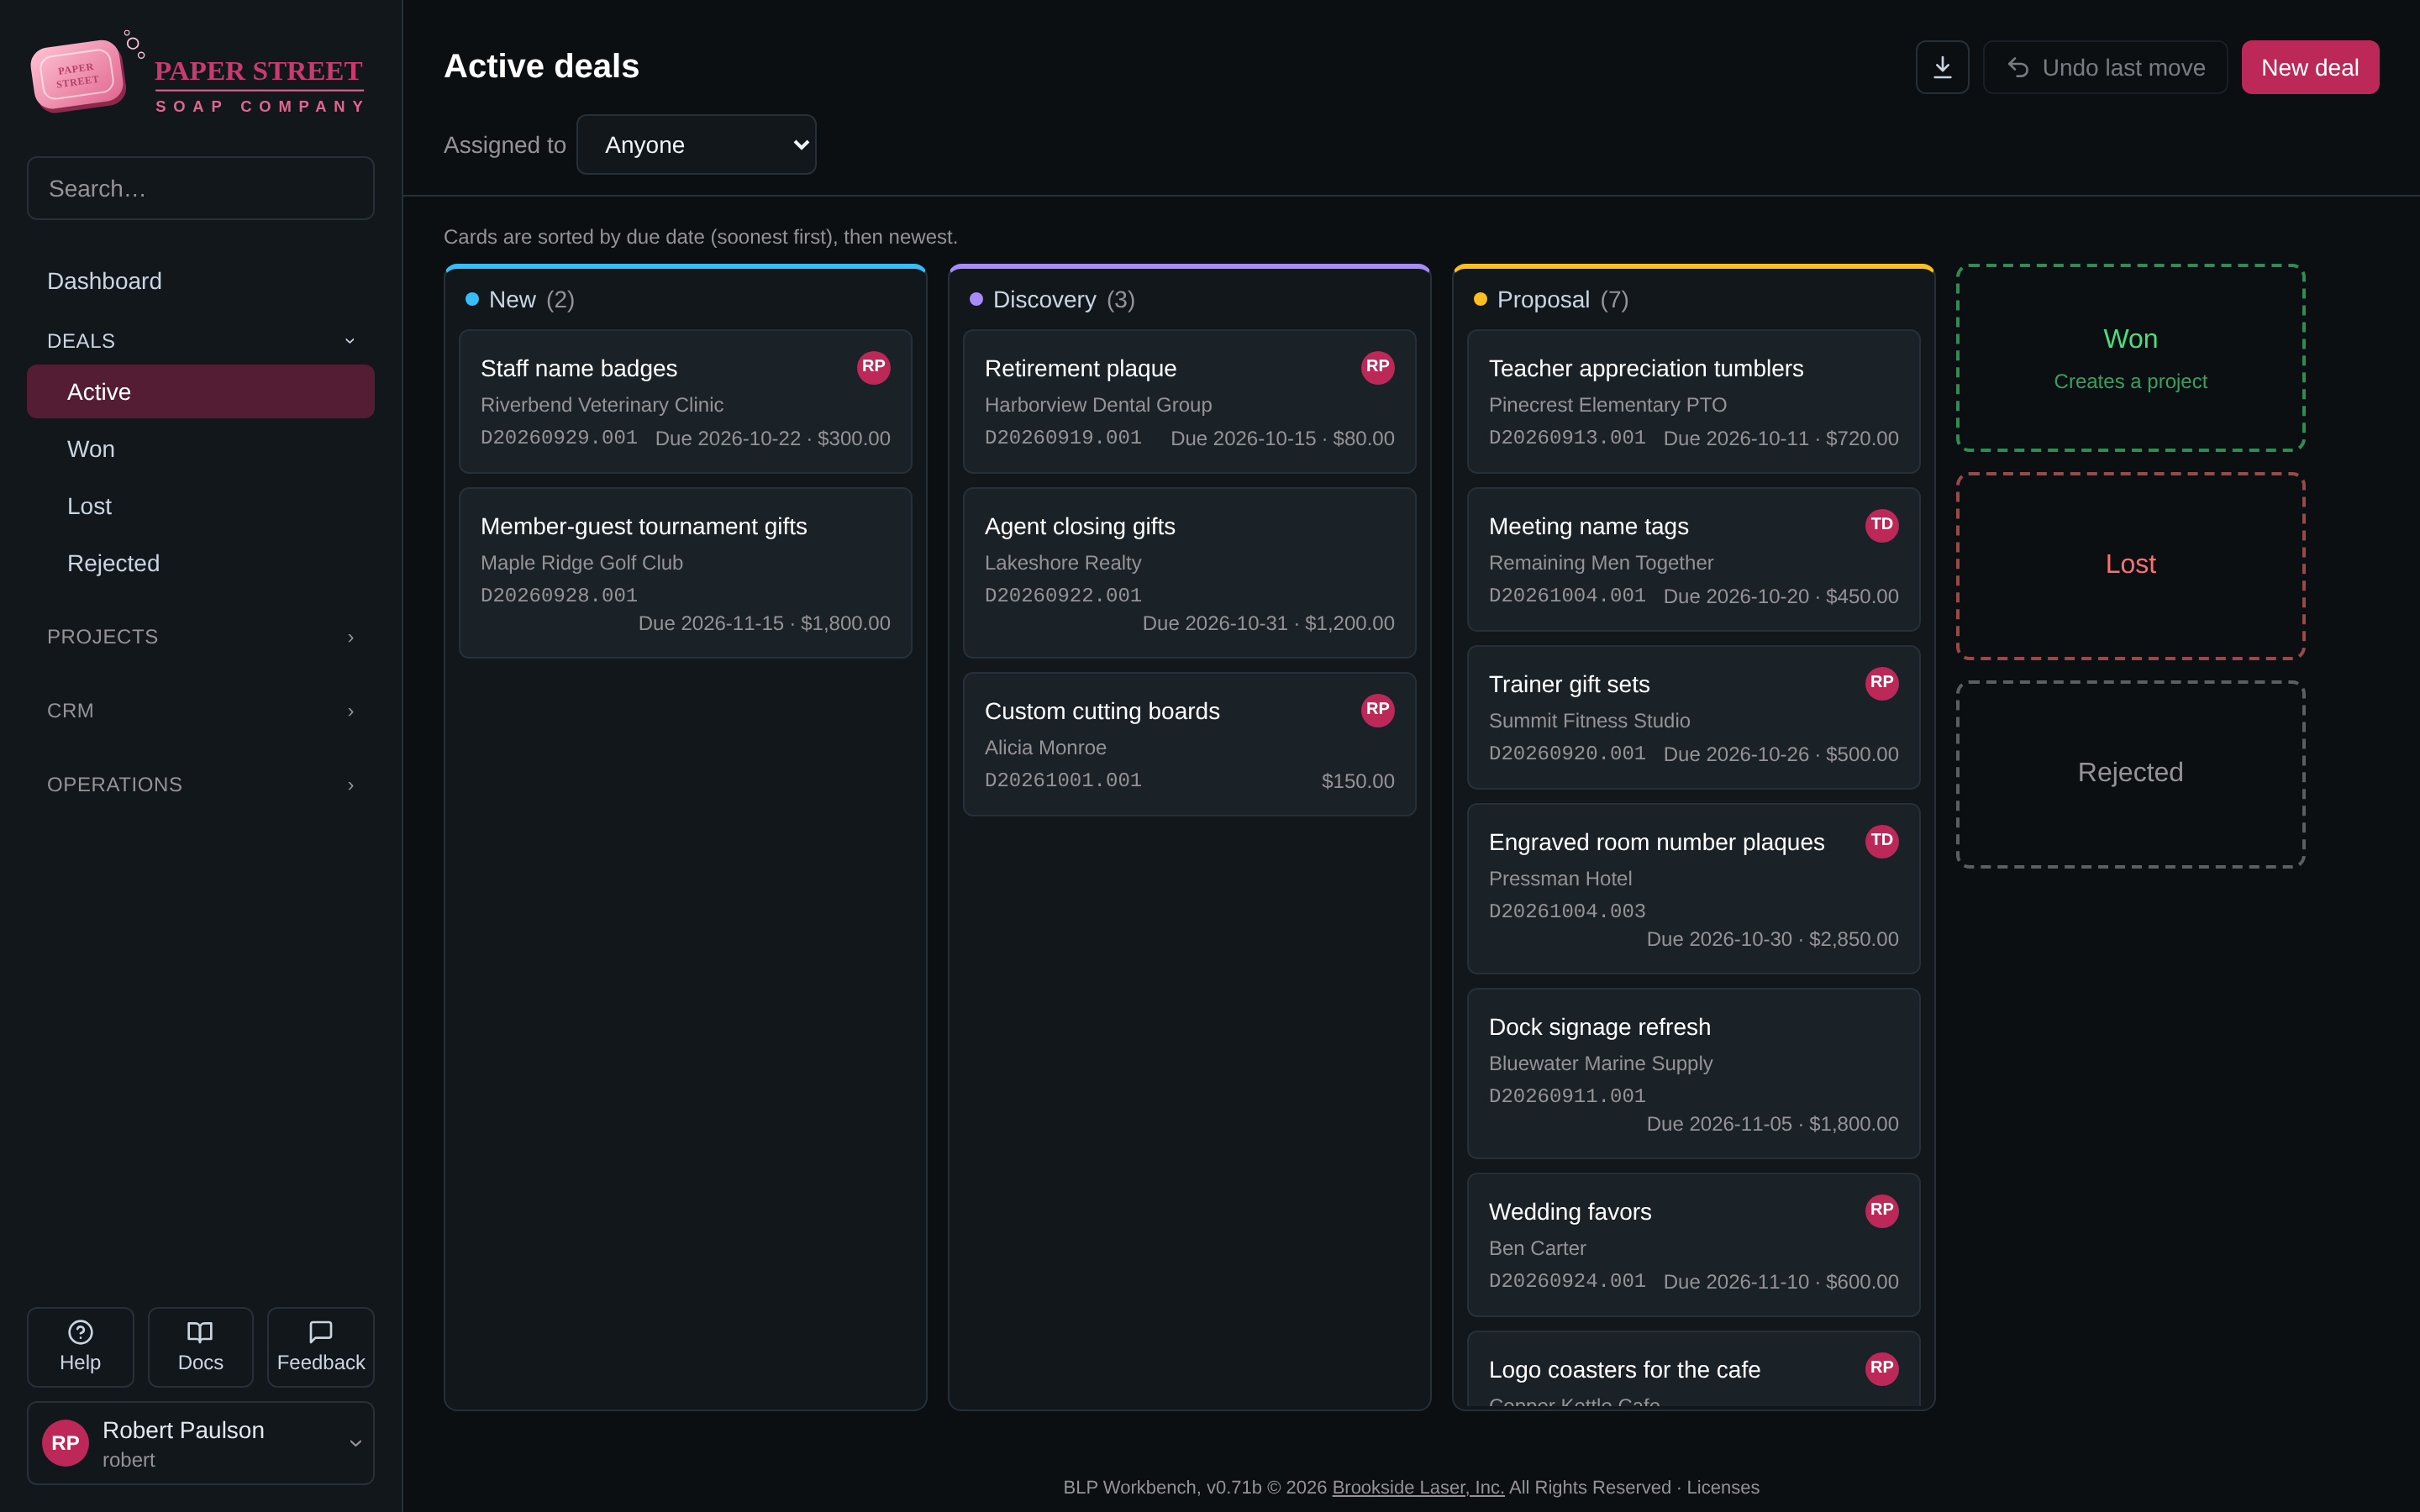Open Won deals in the sidebar

click(x=200, y=449)
